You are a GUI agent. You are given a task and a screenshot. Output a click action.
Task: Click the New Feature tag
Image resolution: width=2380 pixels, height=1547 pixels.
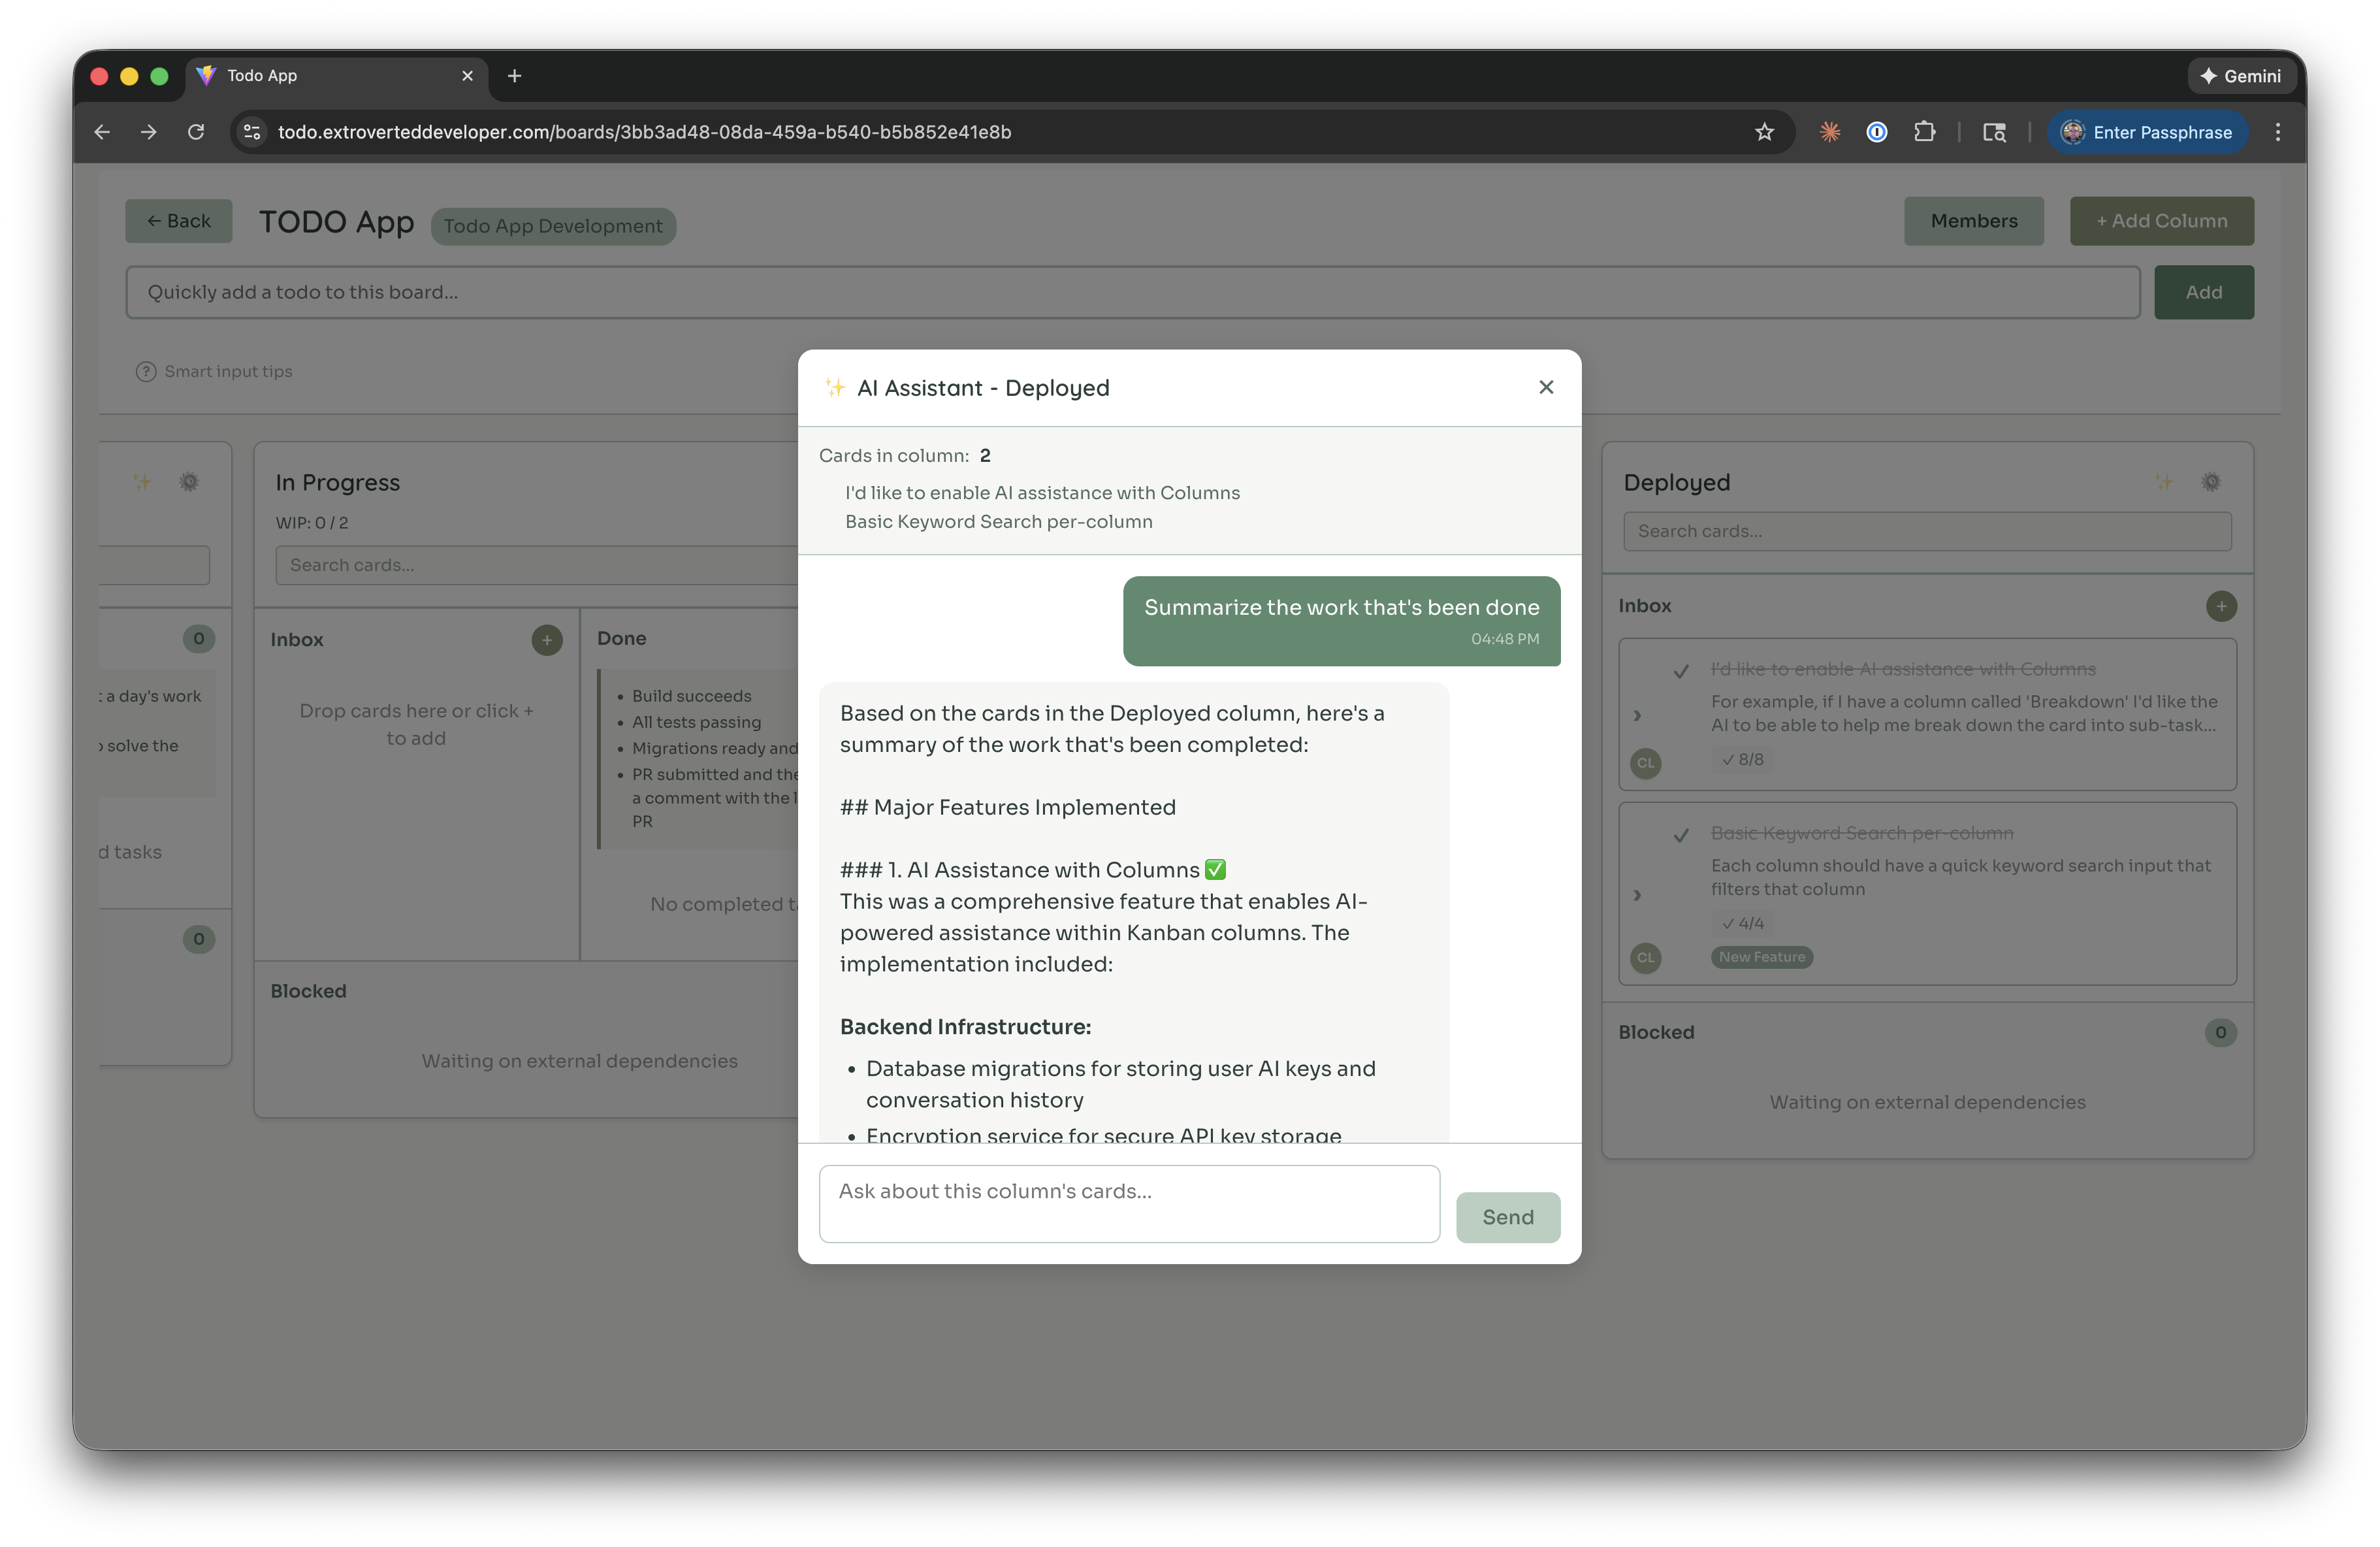point(1761,957)
